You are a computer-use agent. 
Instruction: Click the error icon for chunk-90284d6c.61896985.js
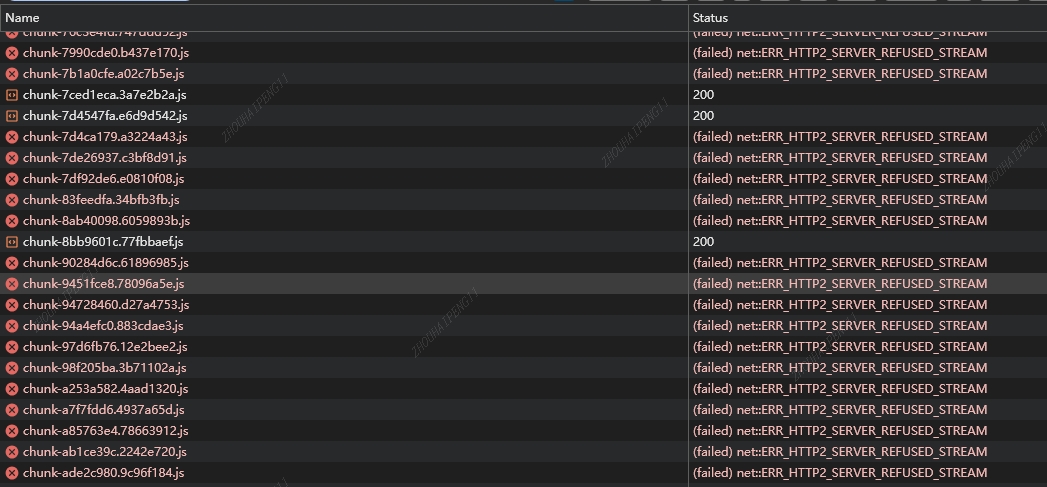(11, 263)
